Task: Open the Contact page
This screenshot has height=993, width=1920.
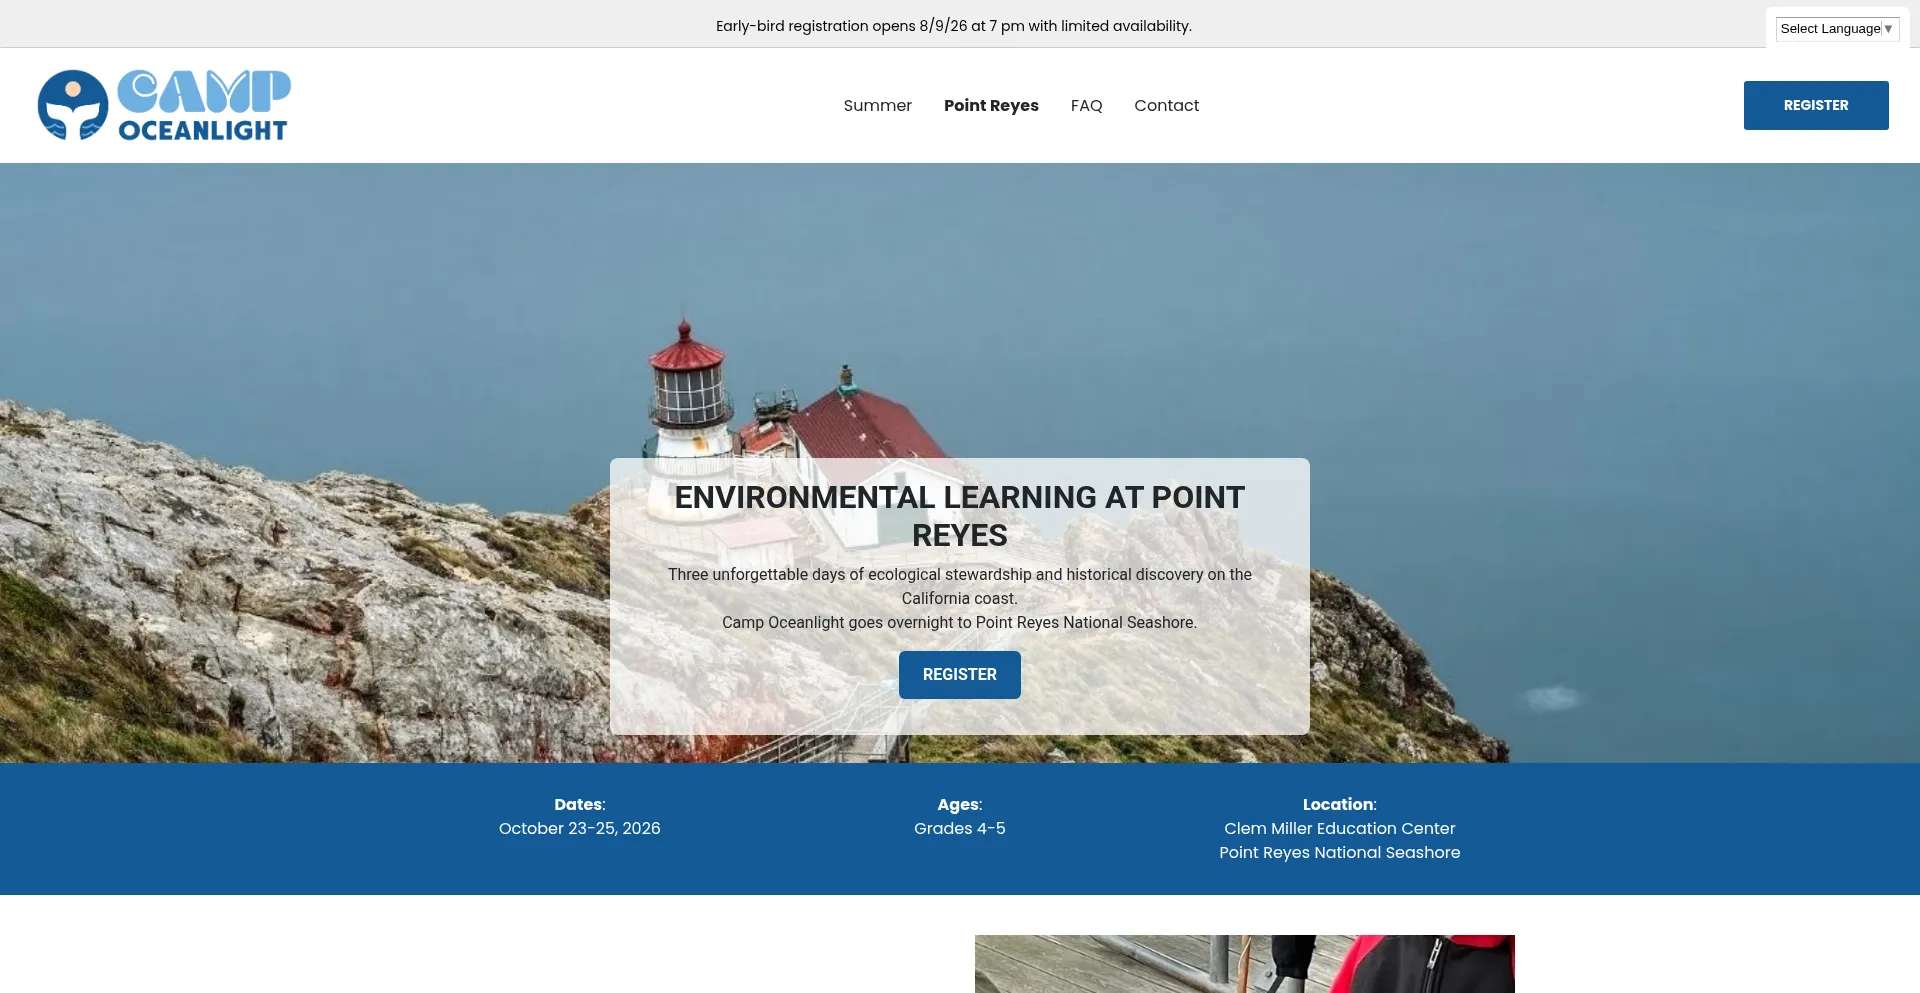Action: 1166,105
